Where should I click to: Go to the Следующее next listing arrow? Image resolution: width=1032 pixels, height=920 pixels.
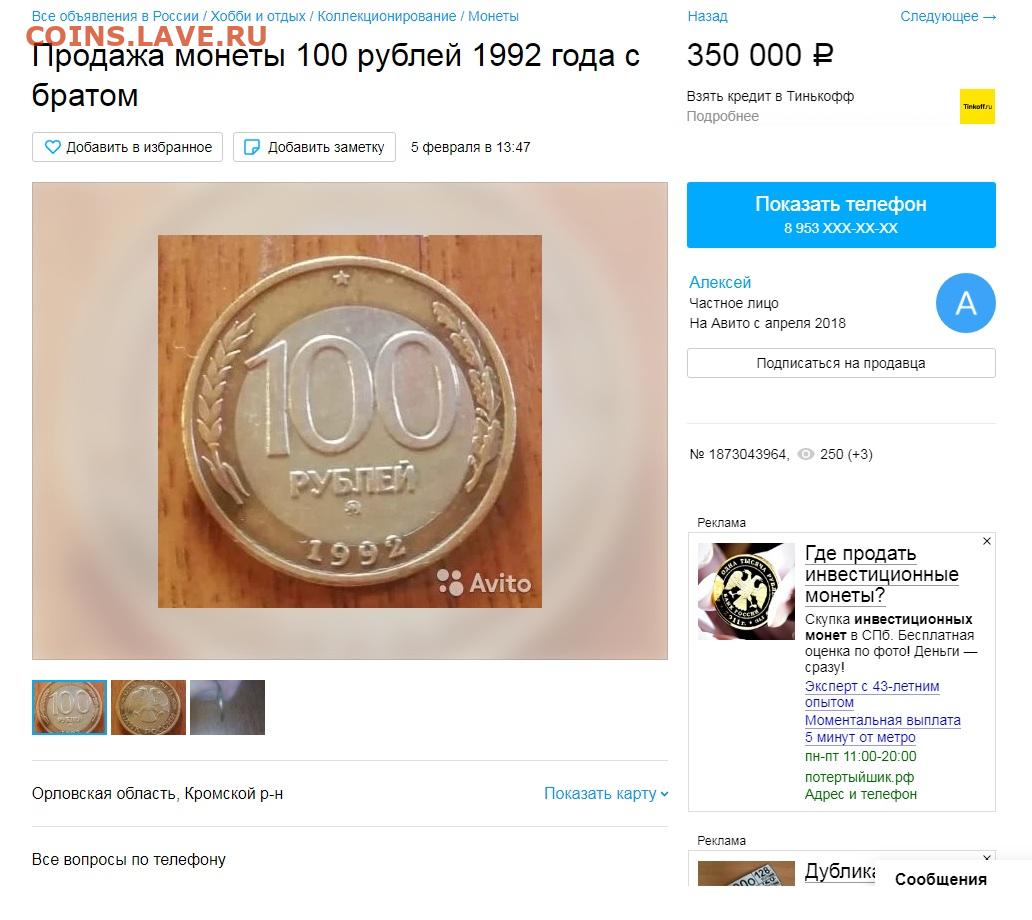948,16
